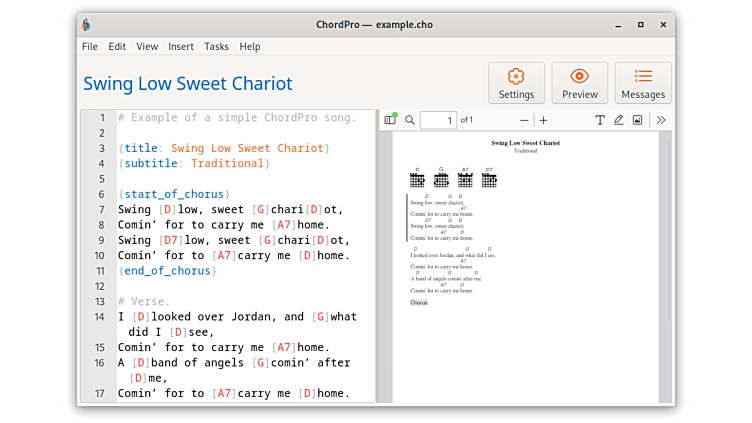Click the search magnifier in the preview toolbar
Viewport: 752px width, 423px height.
pyautogui.click(x=410, y=120)
